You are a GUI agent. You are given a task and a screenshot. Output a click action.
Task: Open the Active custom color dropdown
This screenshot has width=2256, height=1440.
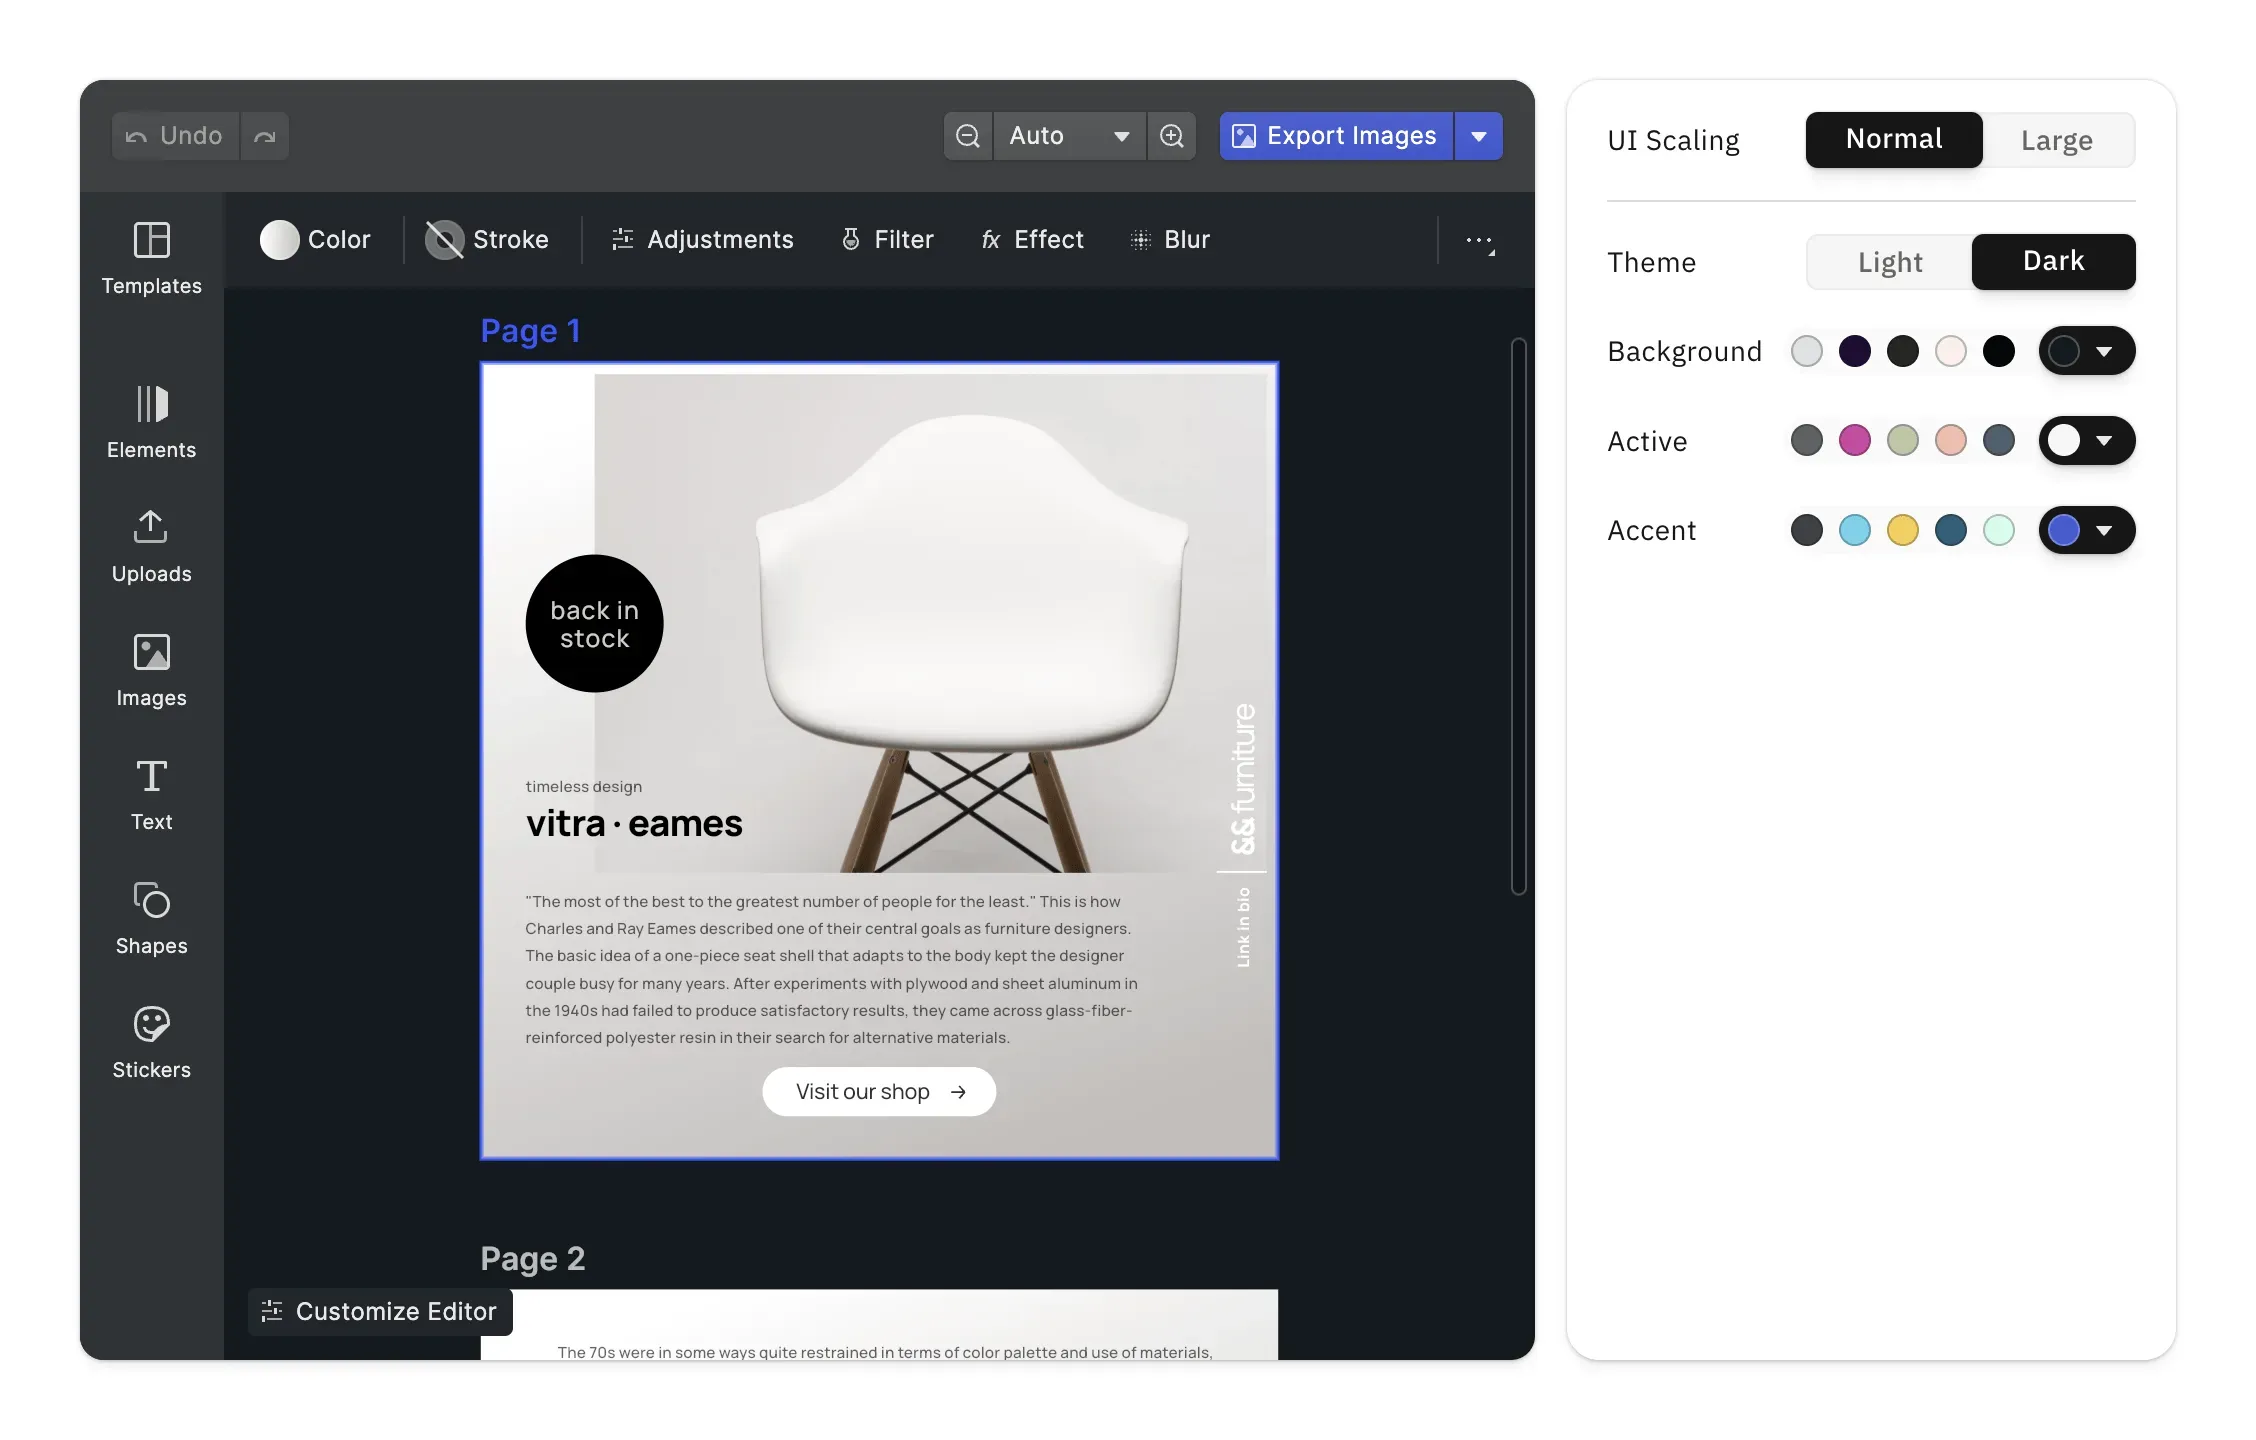pos(2087,441)
